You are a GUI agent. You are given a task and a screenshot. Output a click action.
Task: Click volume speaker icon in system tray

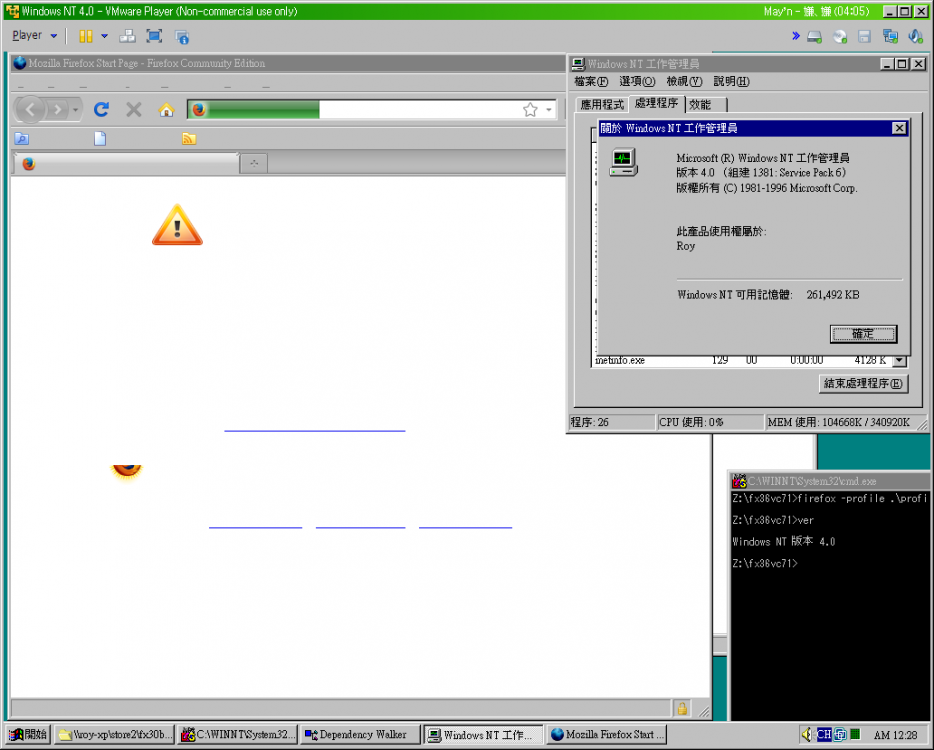[x=806, y=735]
